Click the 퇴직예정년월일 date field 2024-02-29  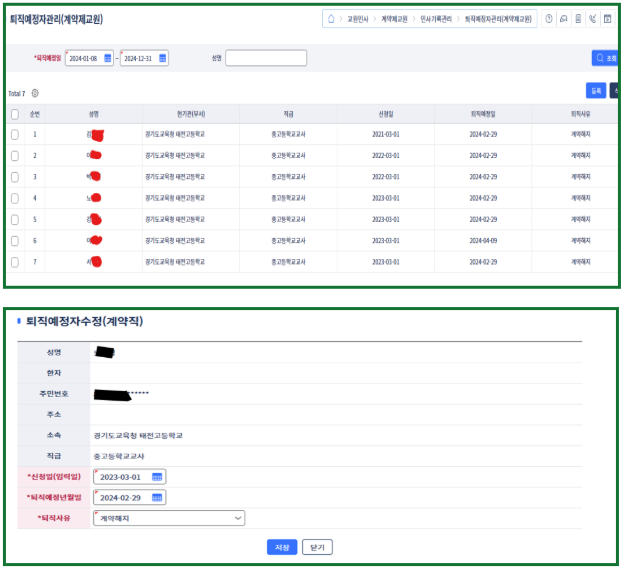(x=130, y=497)
